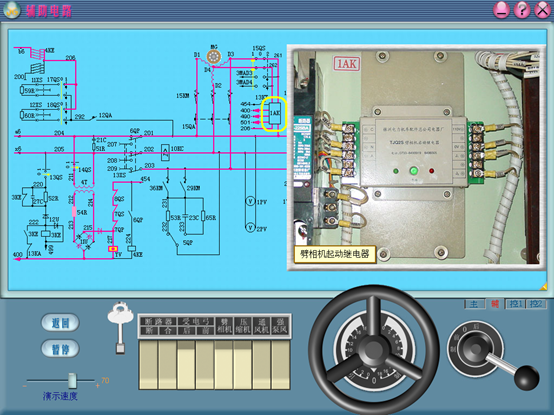The height and width of the screenshot is (415, 554).
Task: Click the 演示速度 slider handle
Action: (72, 380)
